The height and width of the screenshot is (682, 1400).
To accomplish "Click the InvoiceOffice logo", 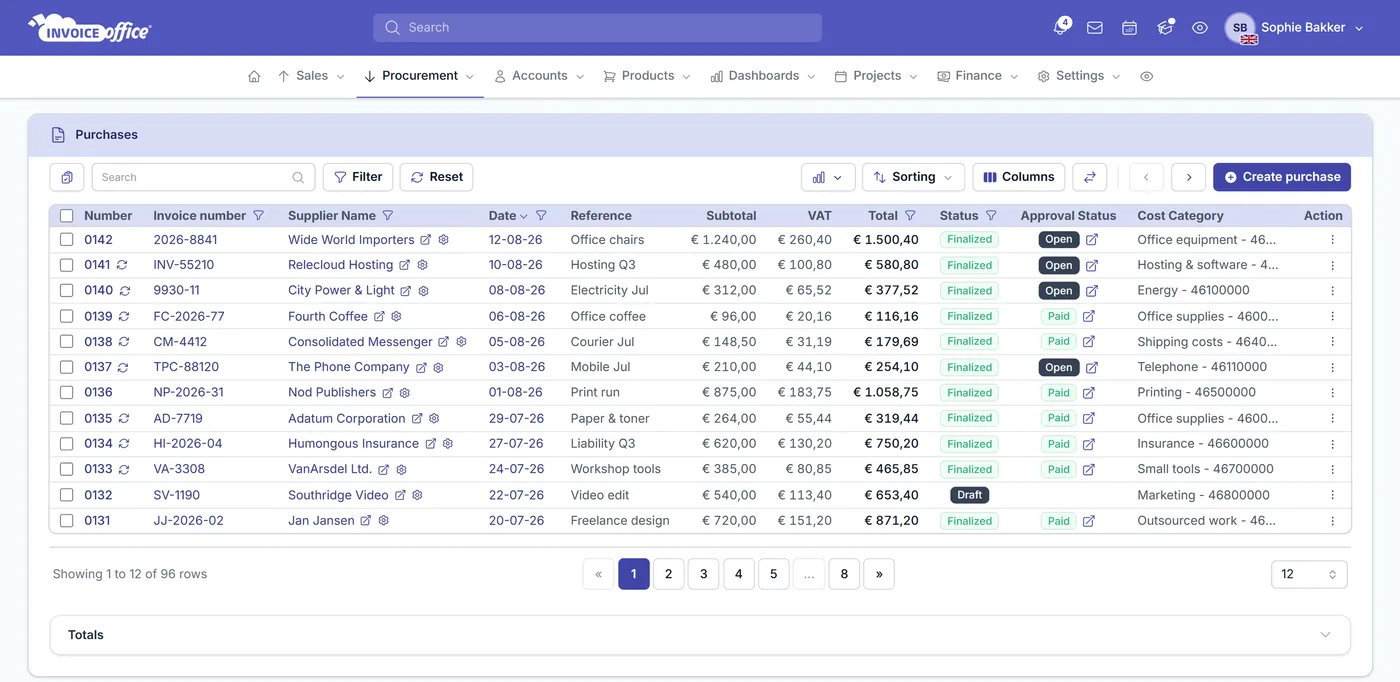I will (90, 29).
